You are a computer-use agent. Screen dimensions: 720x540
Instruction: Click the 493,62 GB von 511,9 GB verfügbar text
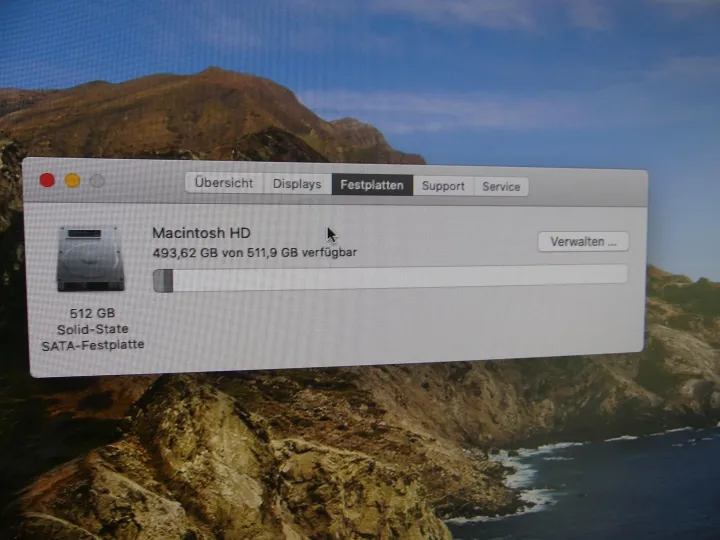click(x=254, y=253)
